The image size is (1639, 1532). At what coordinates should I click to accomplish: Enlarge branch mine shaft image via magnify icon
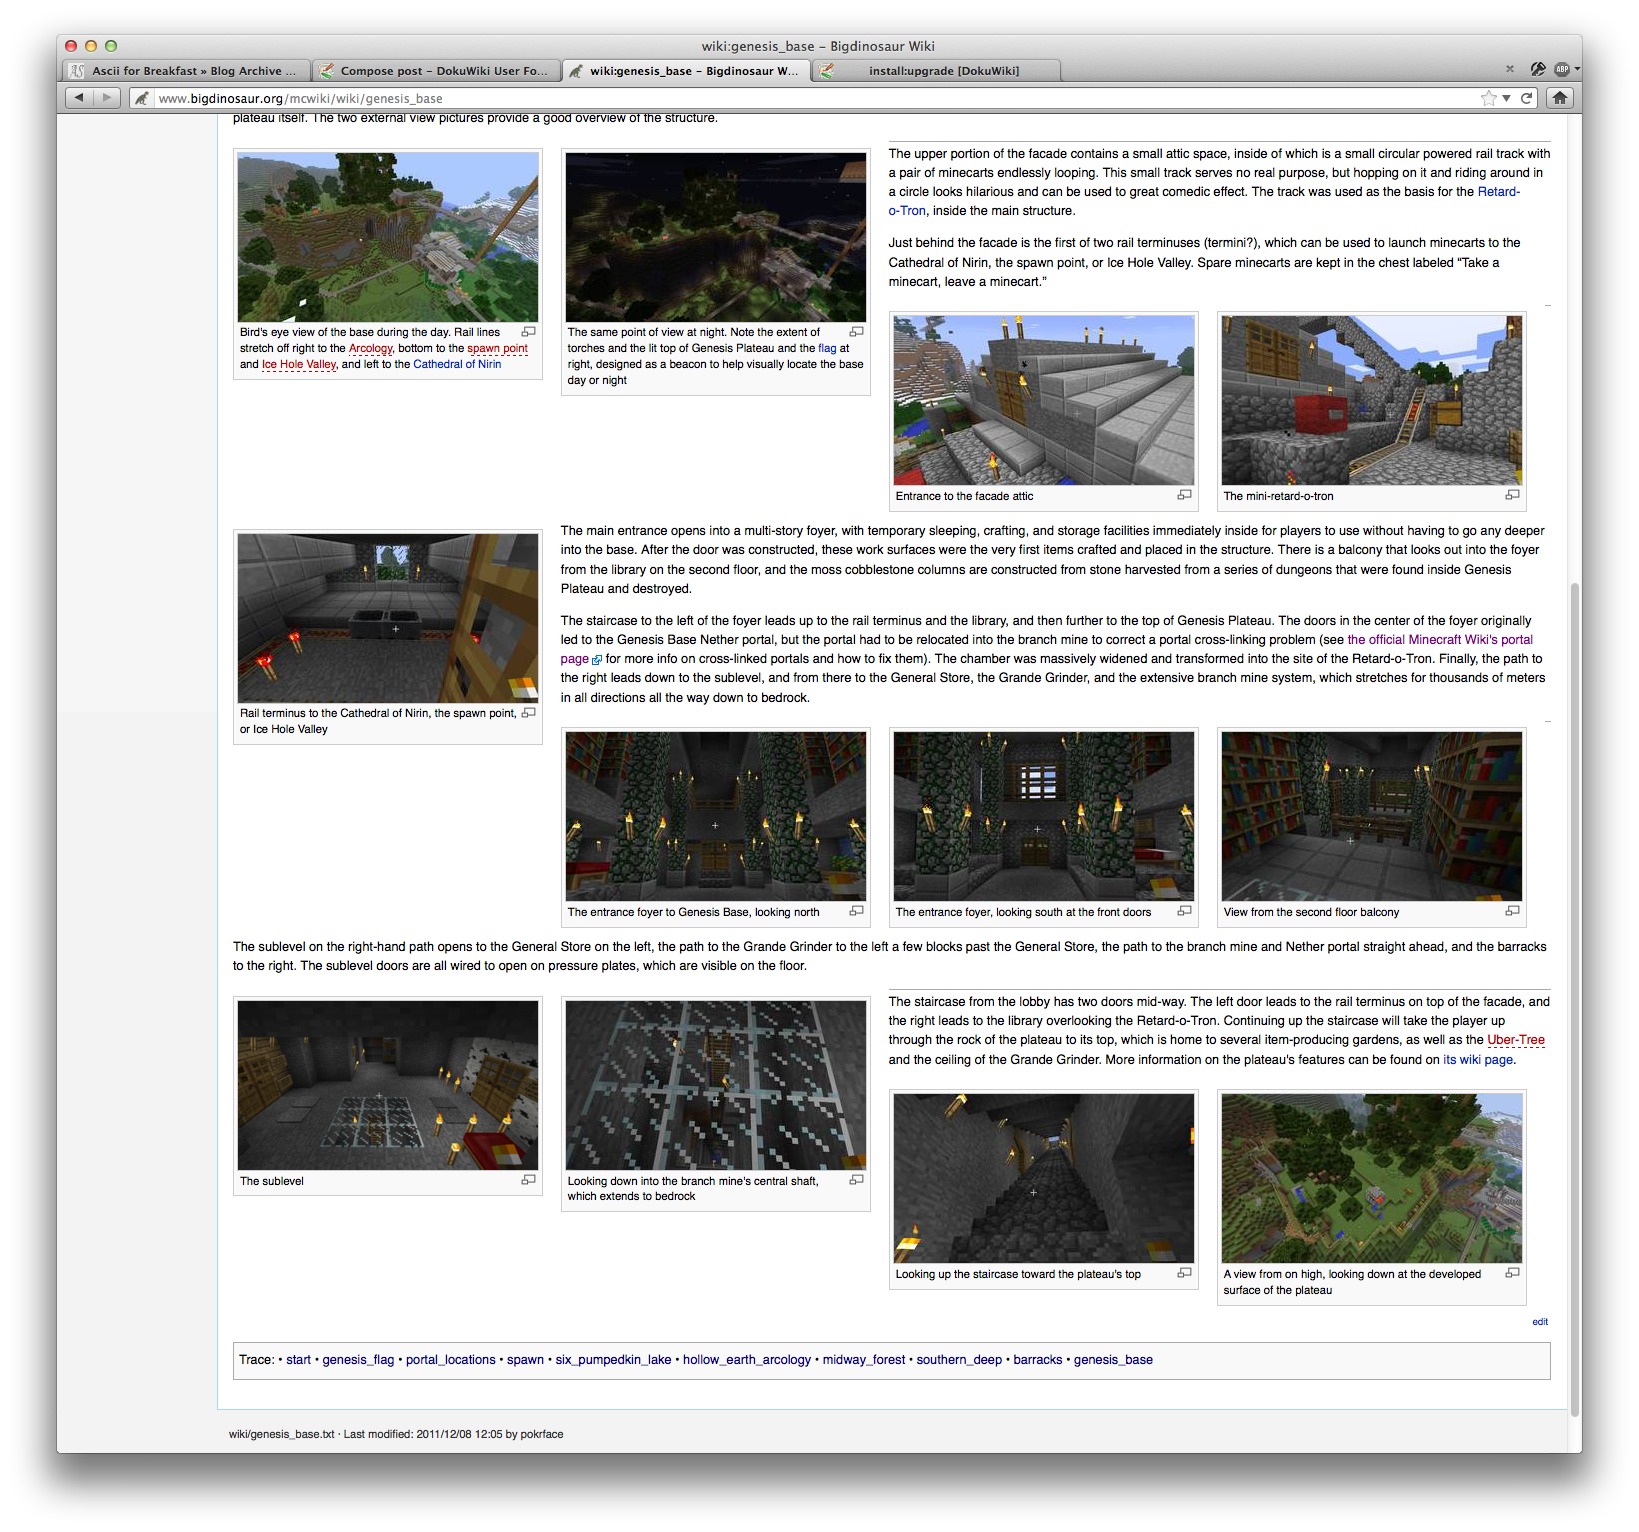click(x=857, y=1180)
